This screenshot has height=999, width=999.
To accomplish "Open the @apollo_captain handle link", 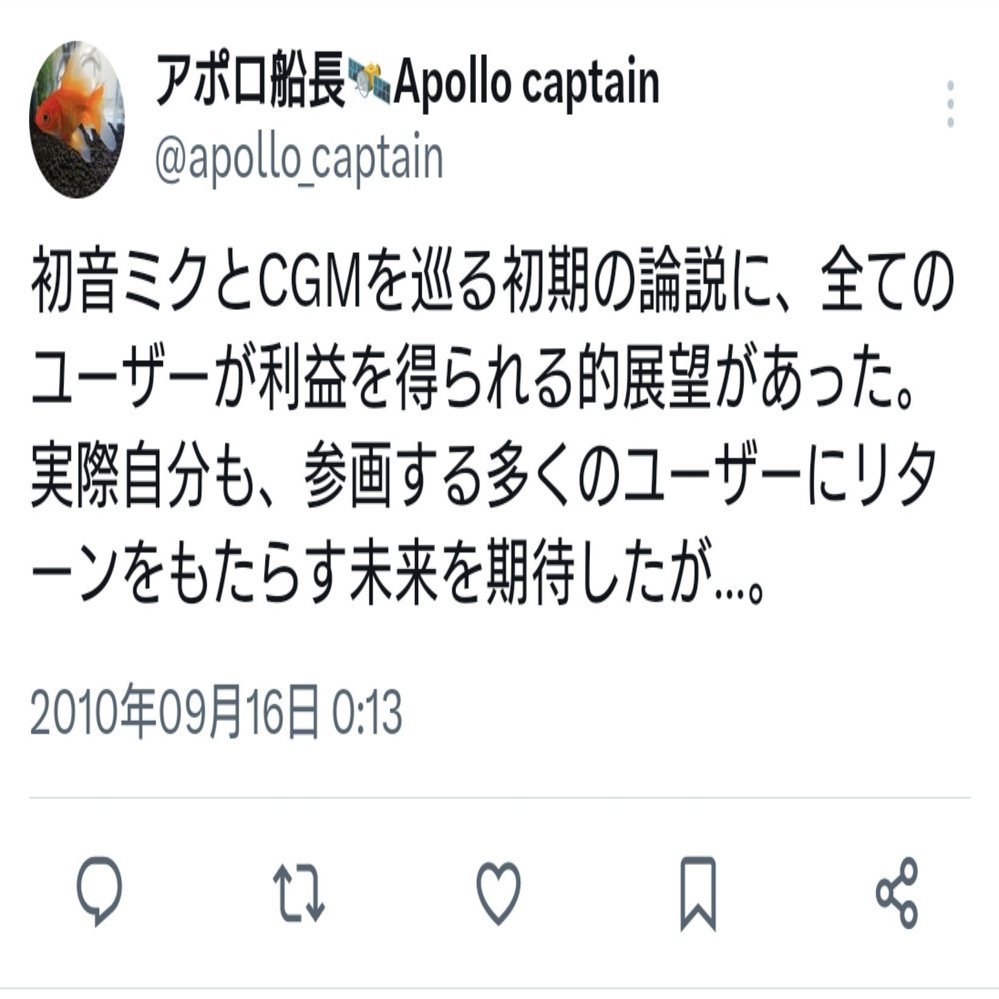I will [299, 159].
